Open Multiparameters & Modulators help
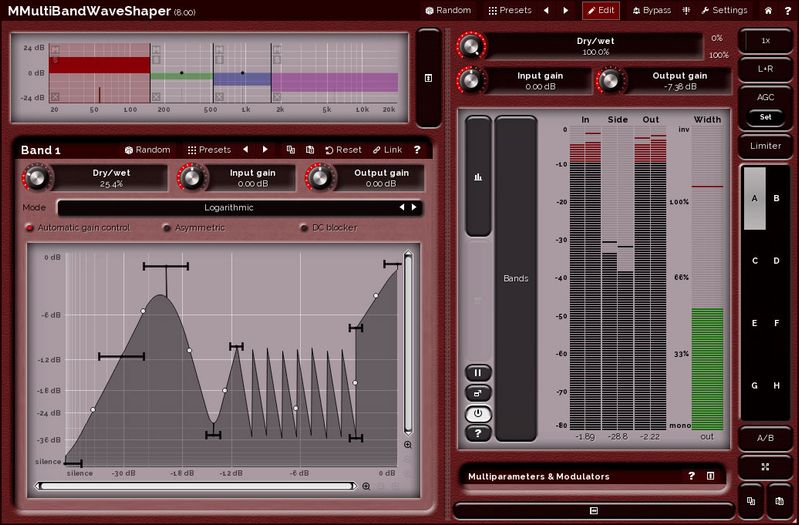 point(691,476)
